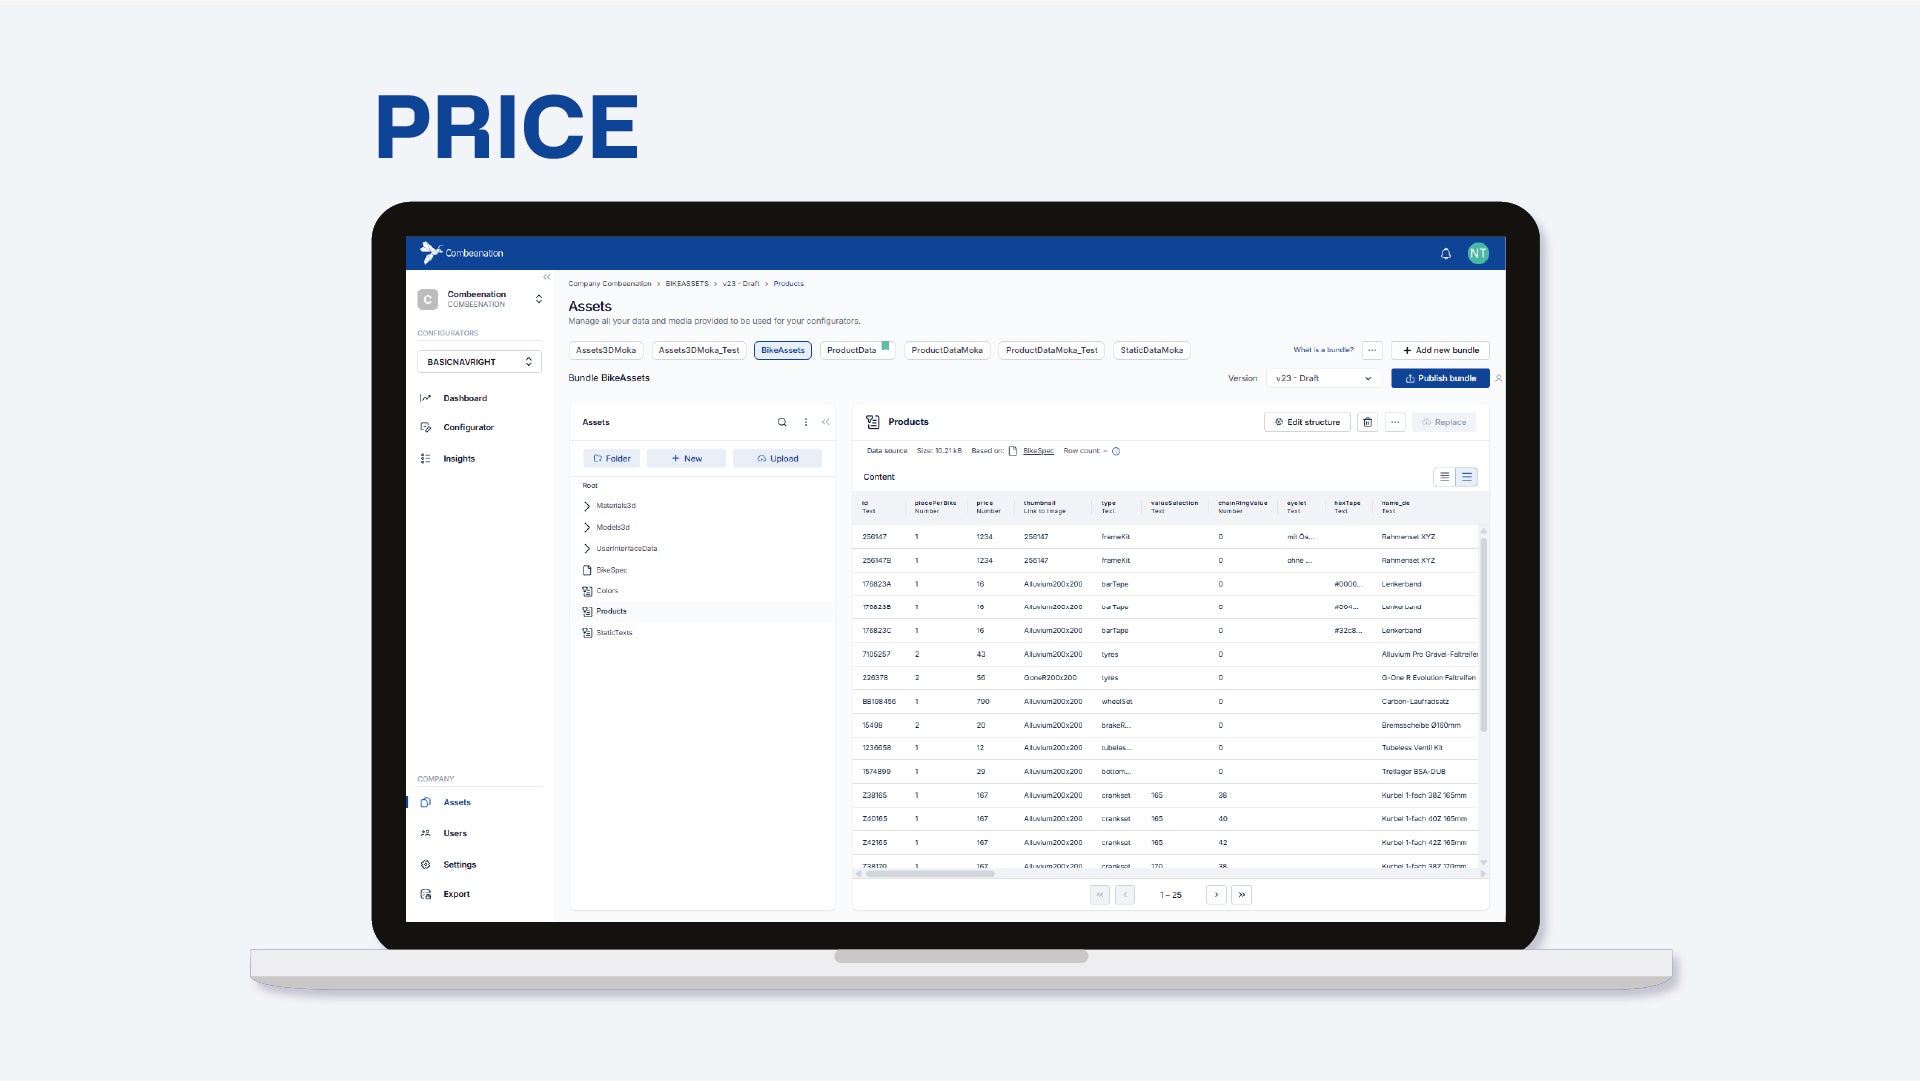The width and height of the screenshot is (1920, 1081).
Task: Click search icon in Assets panel
Action: [782, 422]
